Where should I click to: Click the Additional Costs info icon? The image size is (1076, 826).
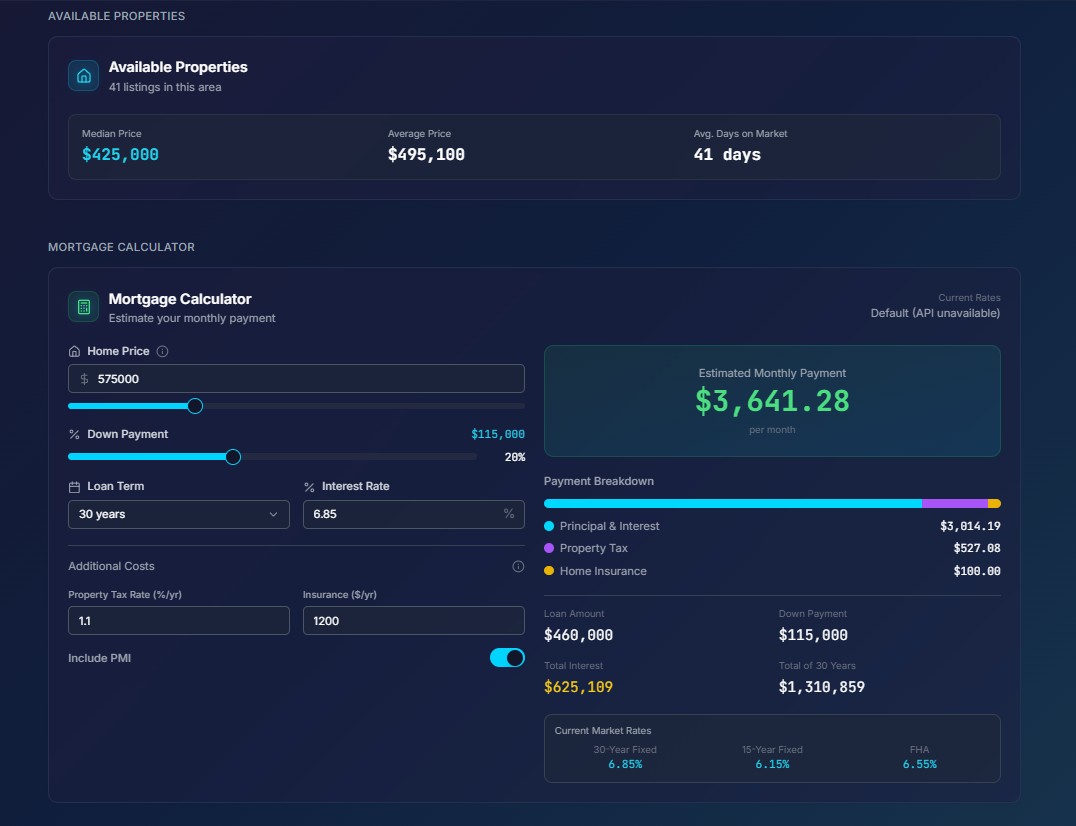pyautogui.click(x=518, y=566)
